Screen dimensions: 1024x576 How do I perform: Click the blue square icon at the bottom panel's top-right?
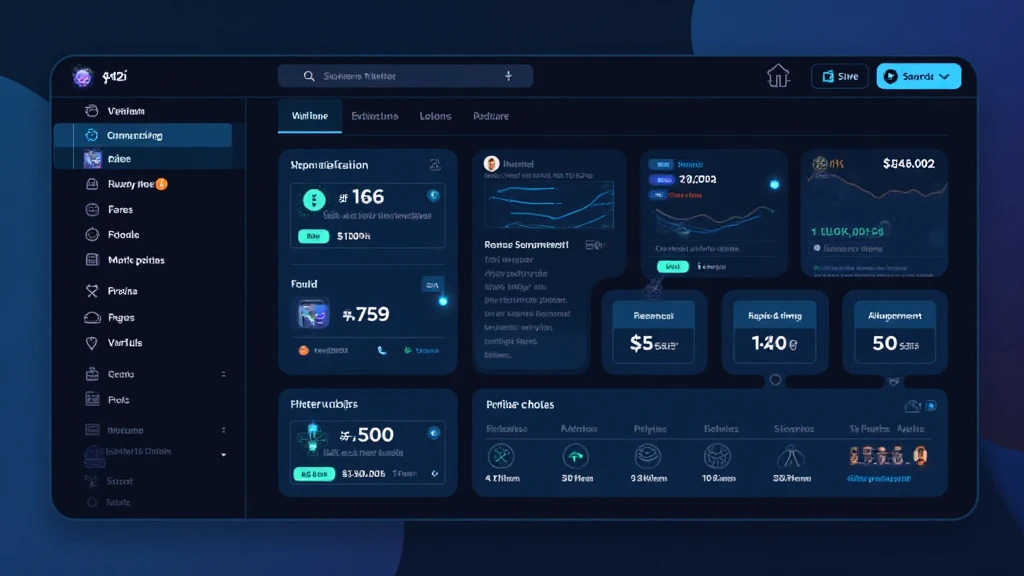tap(931, 406)
